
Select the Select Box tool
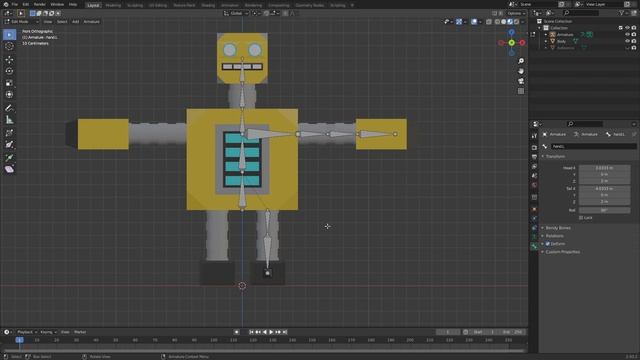click(x=9, y=35)
